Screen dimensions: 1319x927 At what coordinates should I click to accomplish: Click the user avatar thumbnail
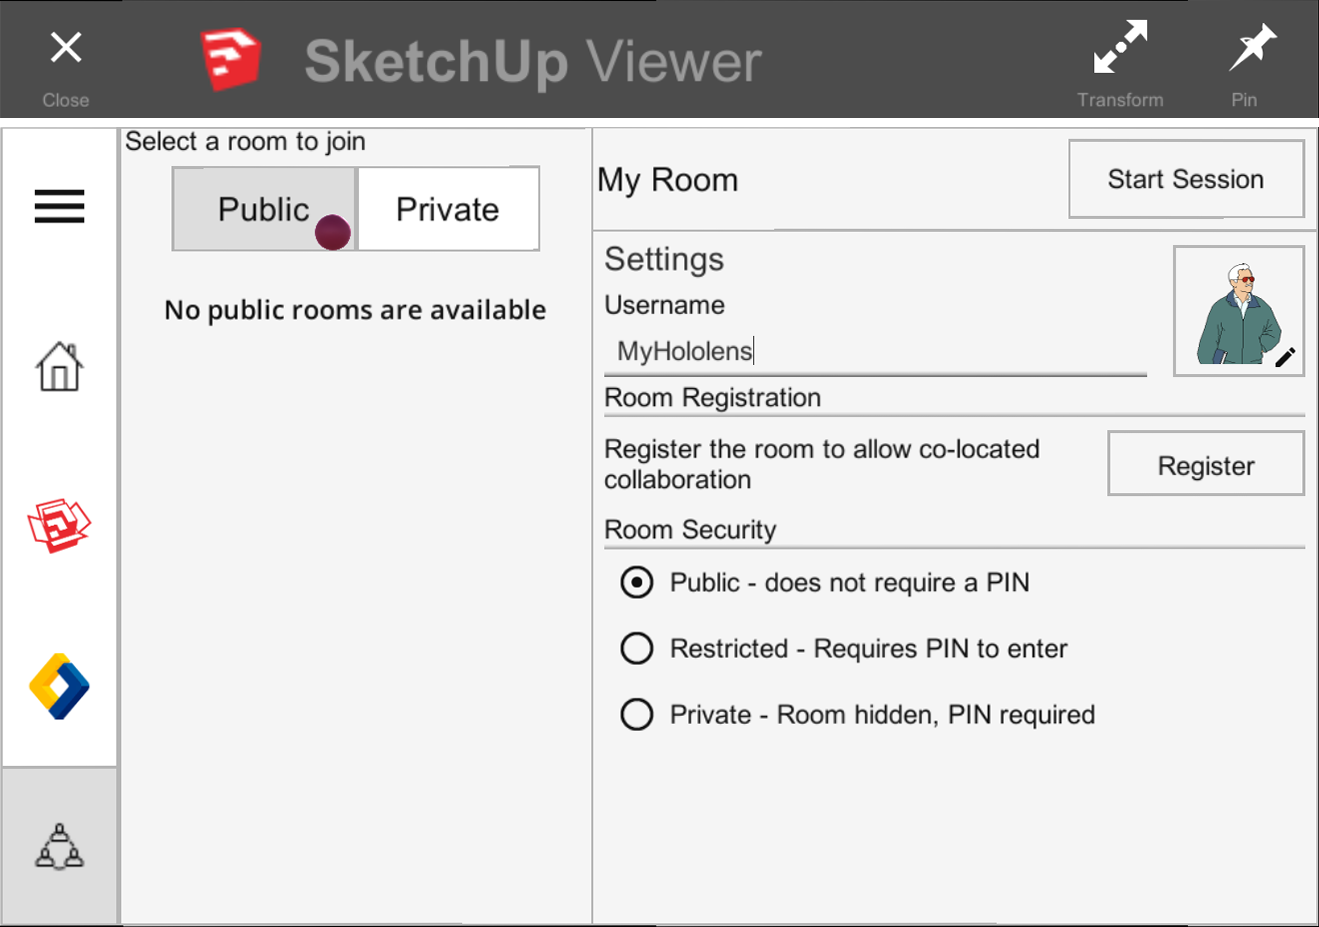[x=1238, y=311]
